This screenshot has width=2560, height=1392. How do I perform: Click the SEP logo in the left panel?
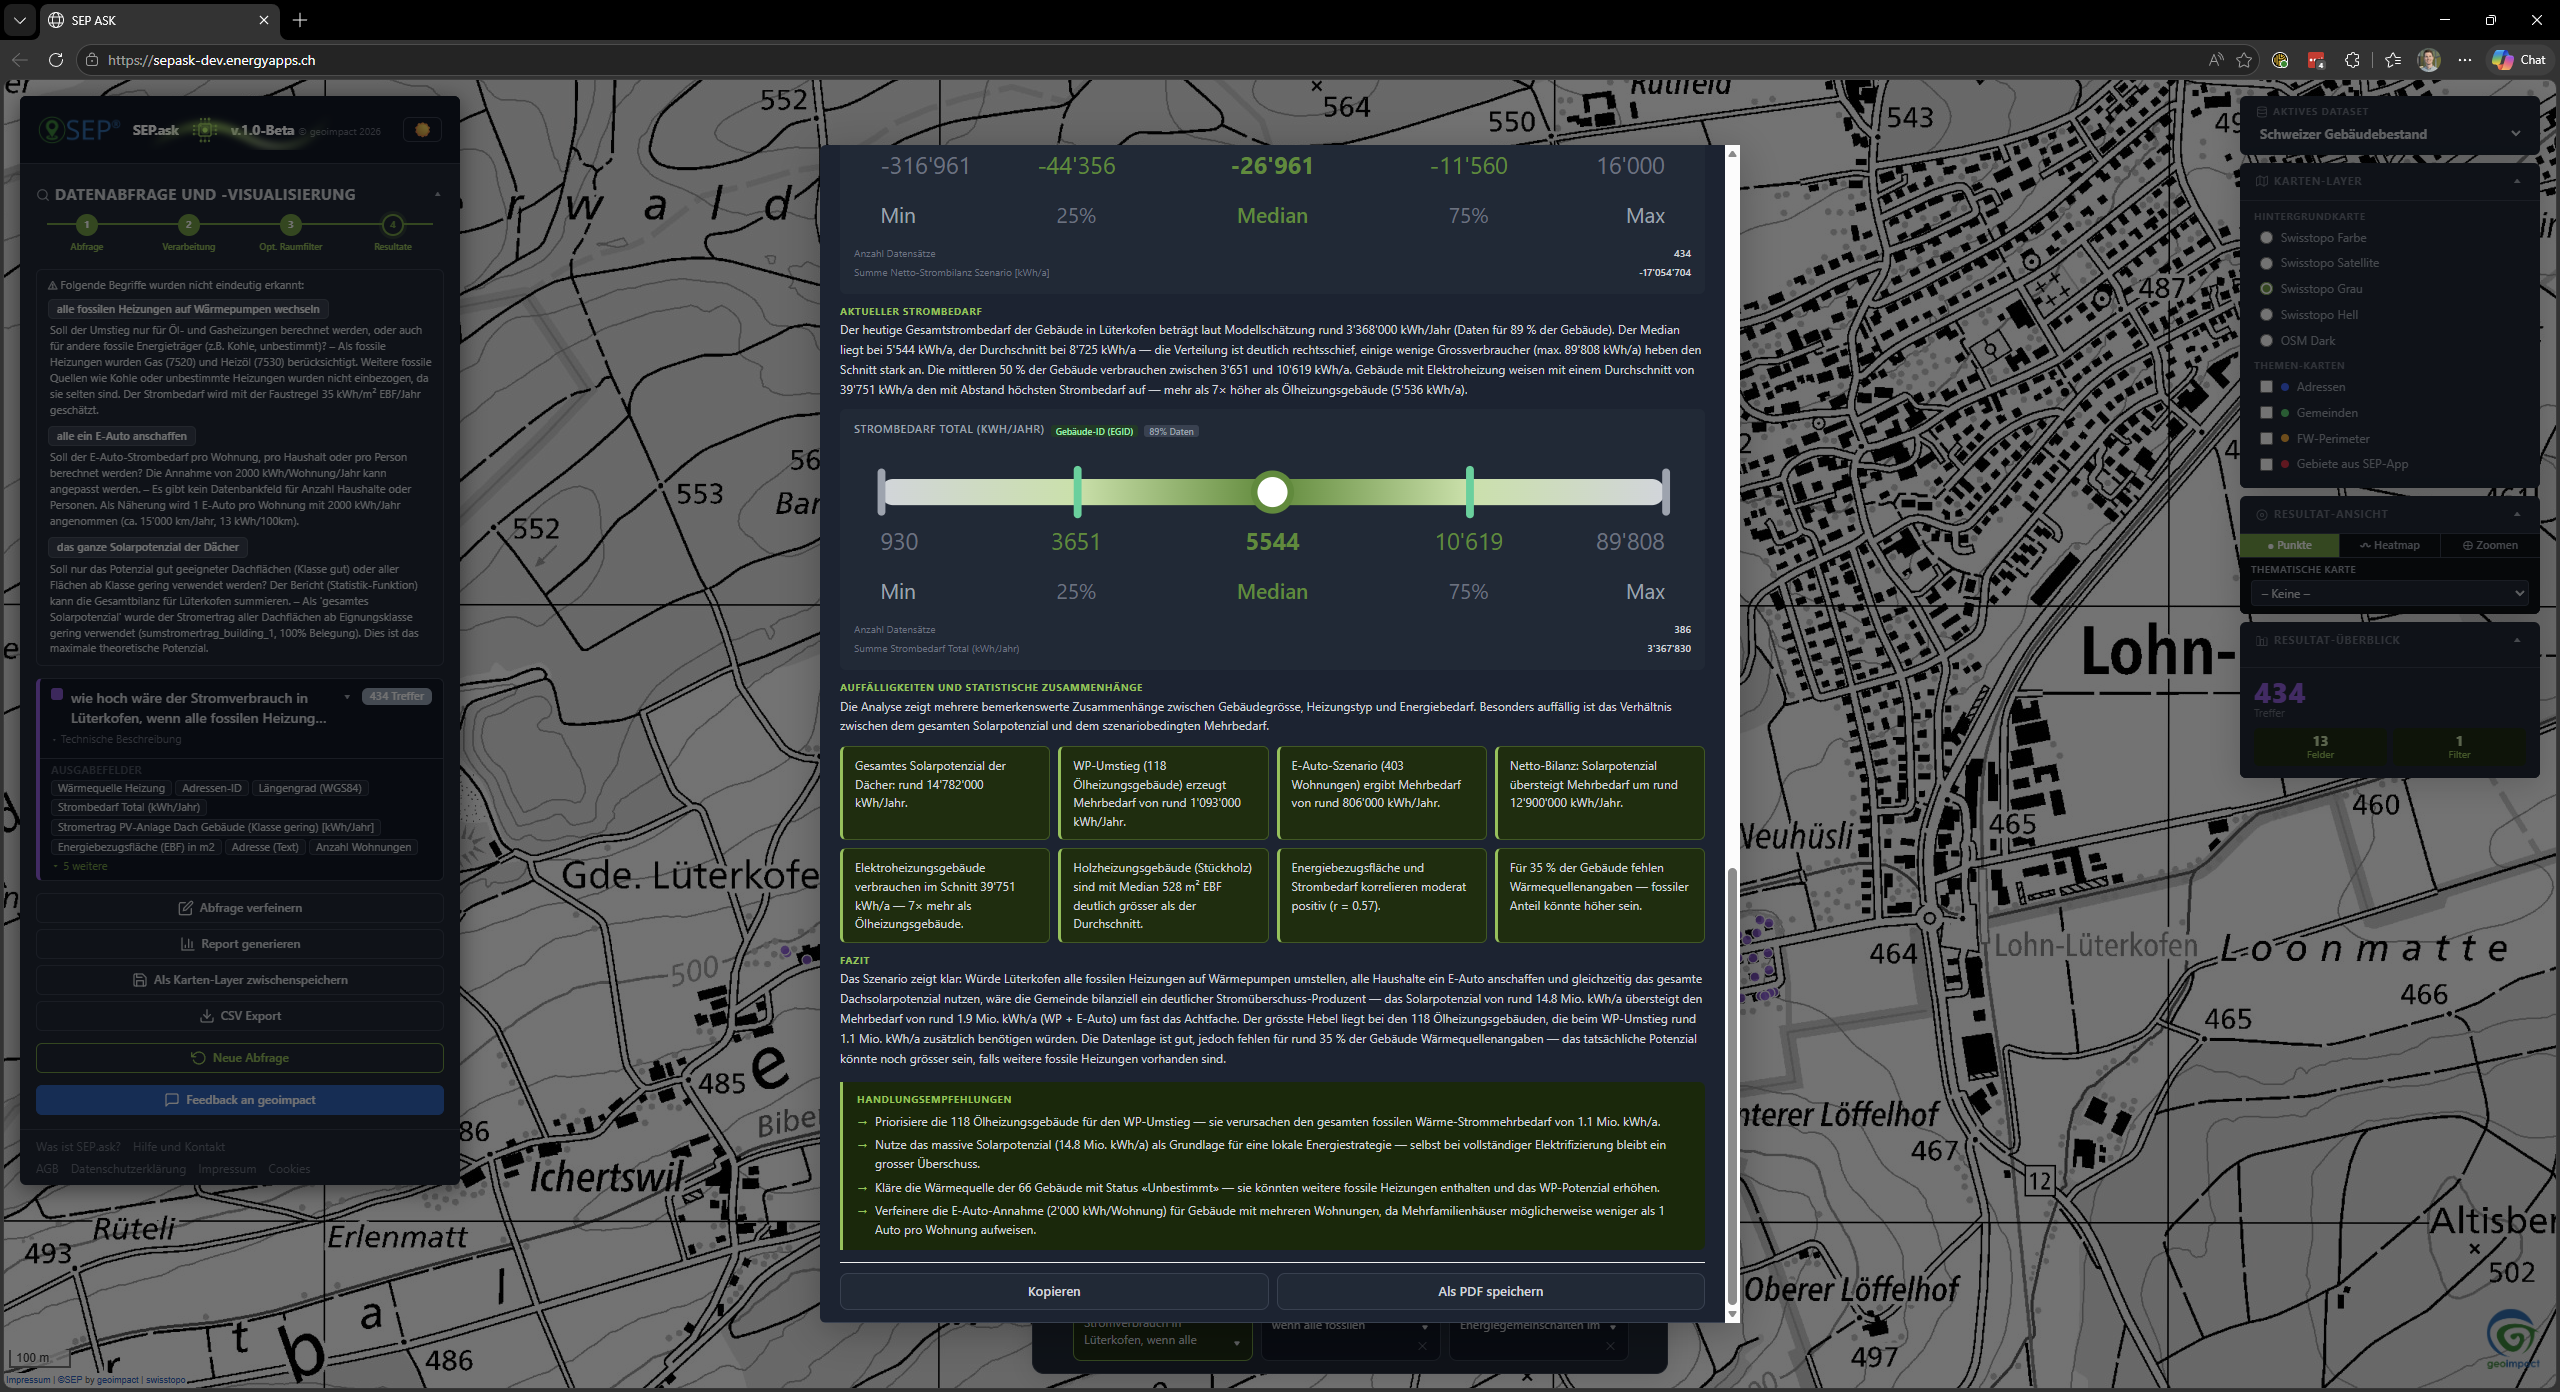pos(79,130)
